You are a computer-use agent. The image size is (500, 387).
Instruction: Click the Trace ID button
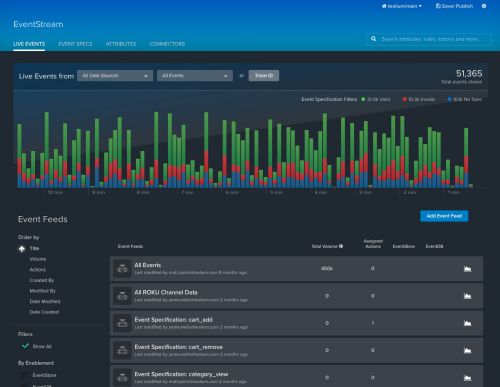[x=264, y=76]
